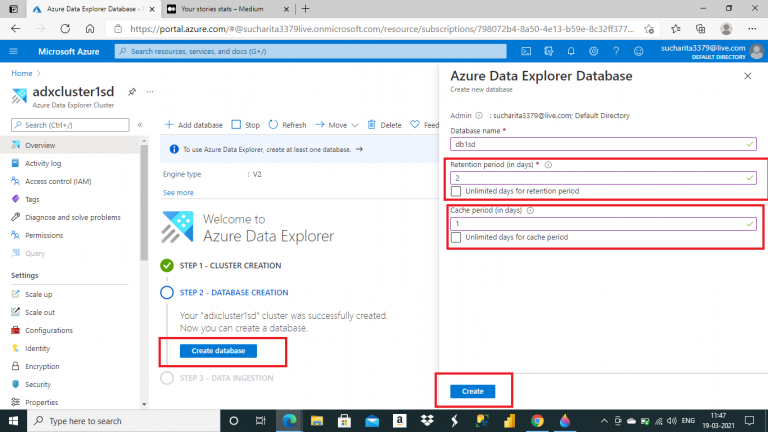Show info for Retention period
The height and width of the screenshot is (432, 768).
548,165
